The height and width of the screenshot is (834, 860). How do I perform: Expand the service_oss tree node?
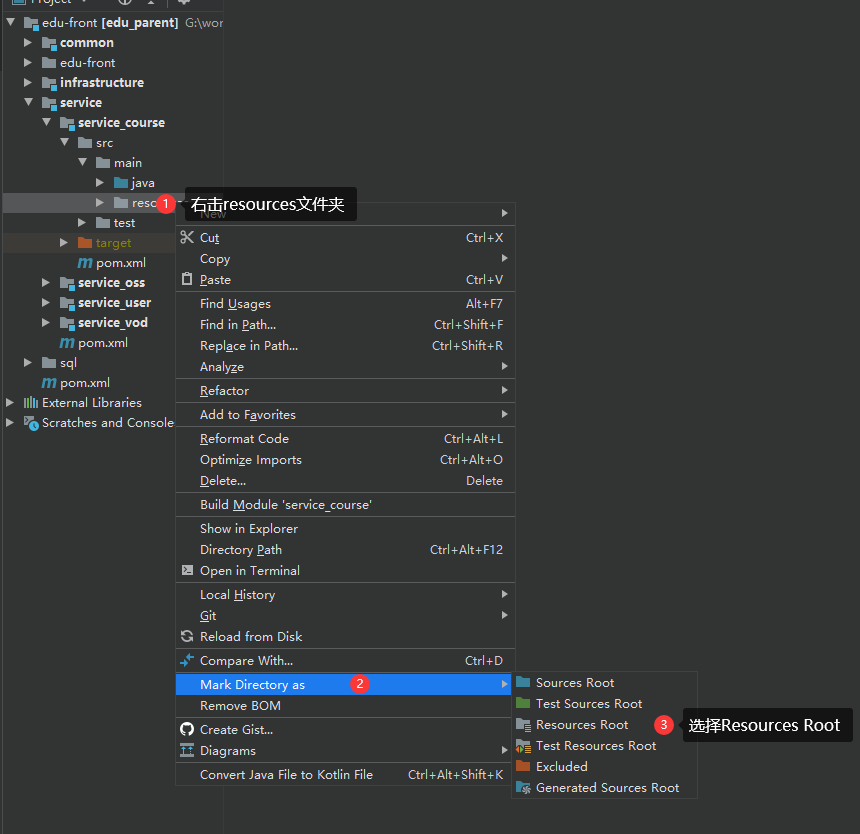(45, 282)
